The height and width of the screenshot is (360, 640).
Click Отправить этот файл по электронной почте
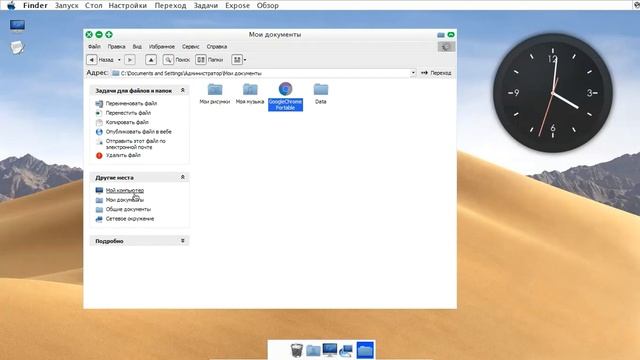point(136,144)
